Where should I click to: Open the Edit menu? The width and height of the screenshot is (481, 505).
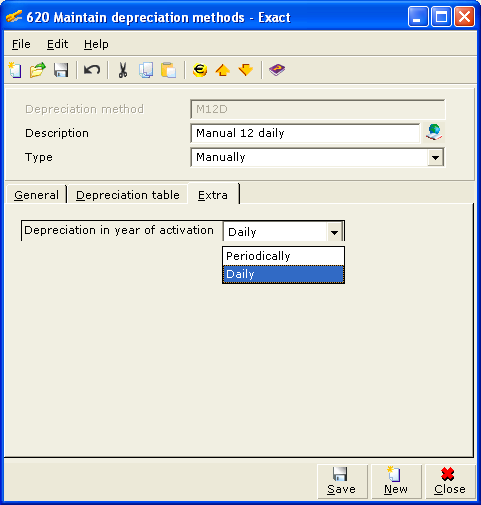tap(57, 44)
